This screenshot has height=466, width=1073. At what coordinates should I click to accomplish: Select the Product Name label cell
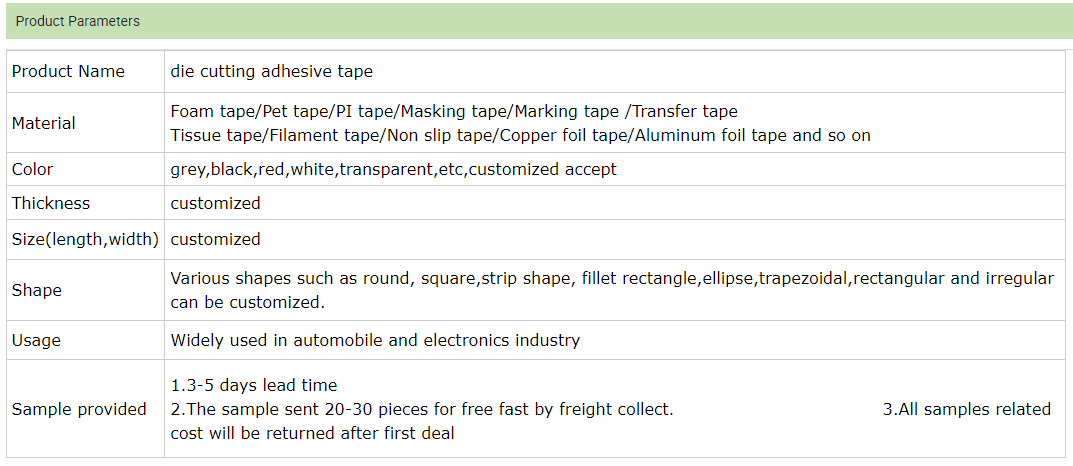(x=68, y=71)
